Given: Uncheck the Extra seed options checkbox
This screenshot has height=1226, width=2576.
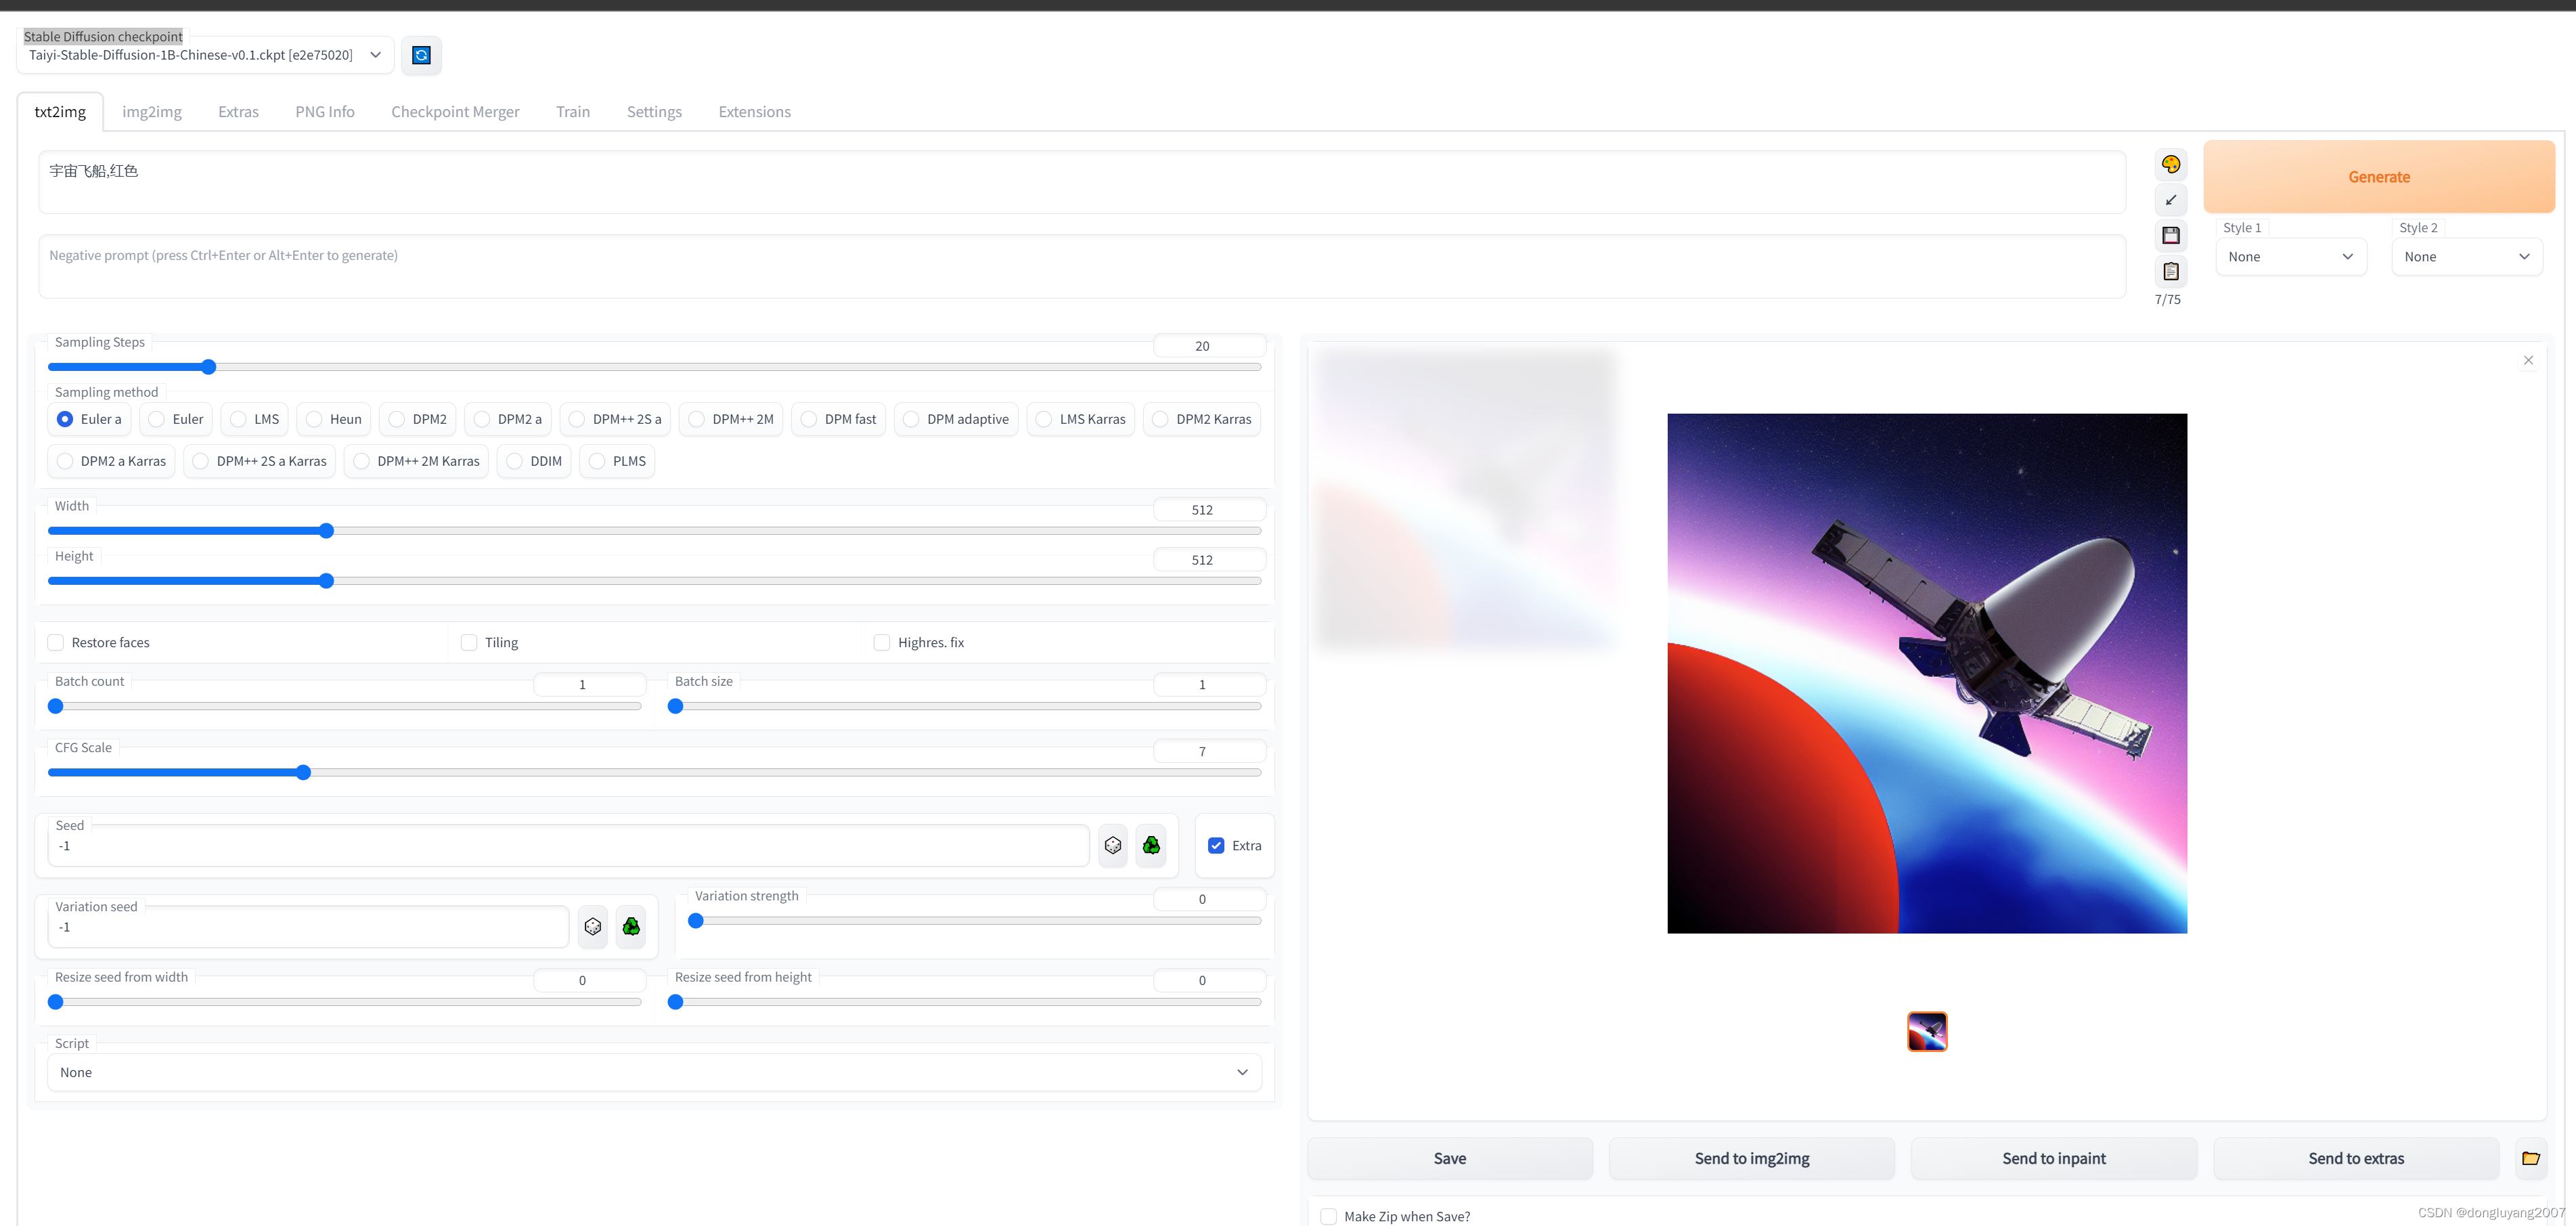Looking at the screenshot, I should pos(1216,846).
